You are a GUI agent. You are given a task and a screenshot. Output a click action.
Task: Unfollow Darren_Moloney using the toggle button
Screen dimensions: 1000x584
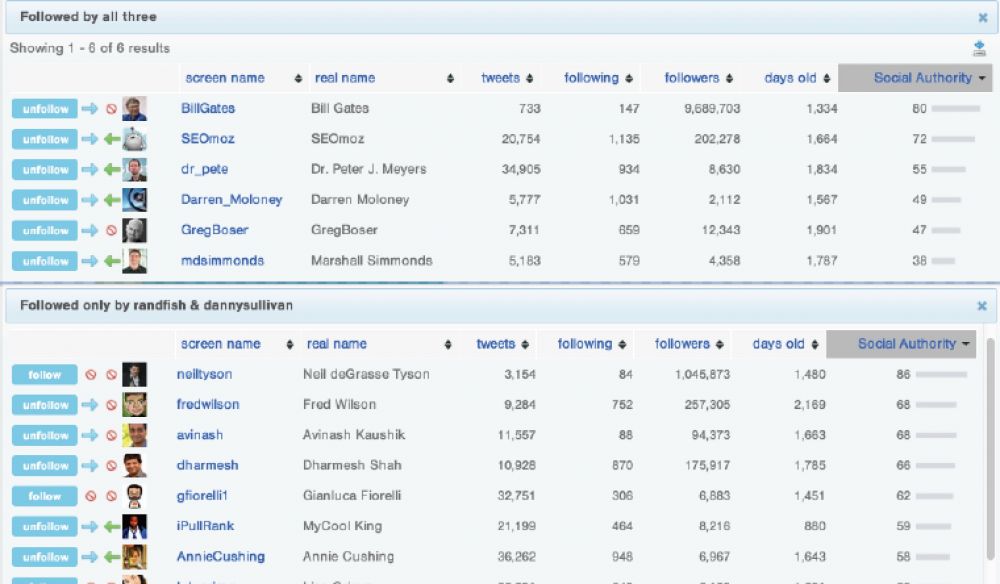45,200
